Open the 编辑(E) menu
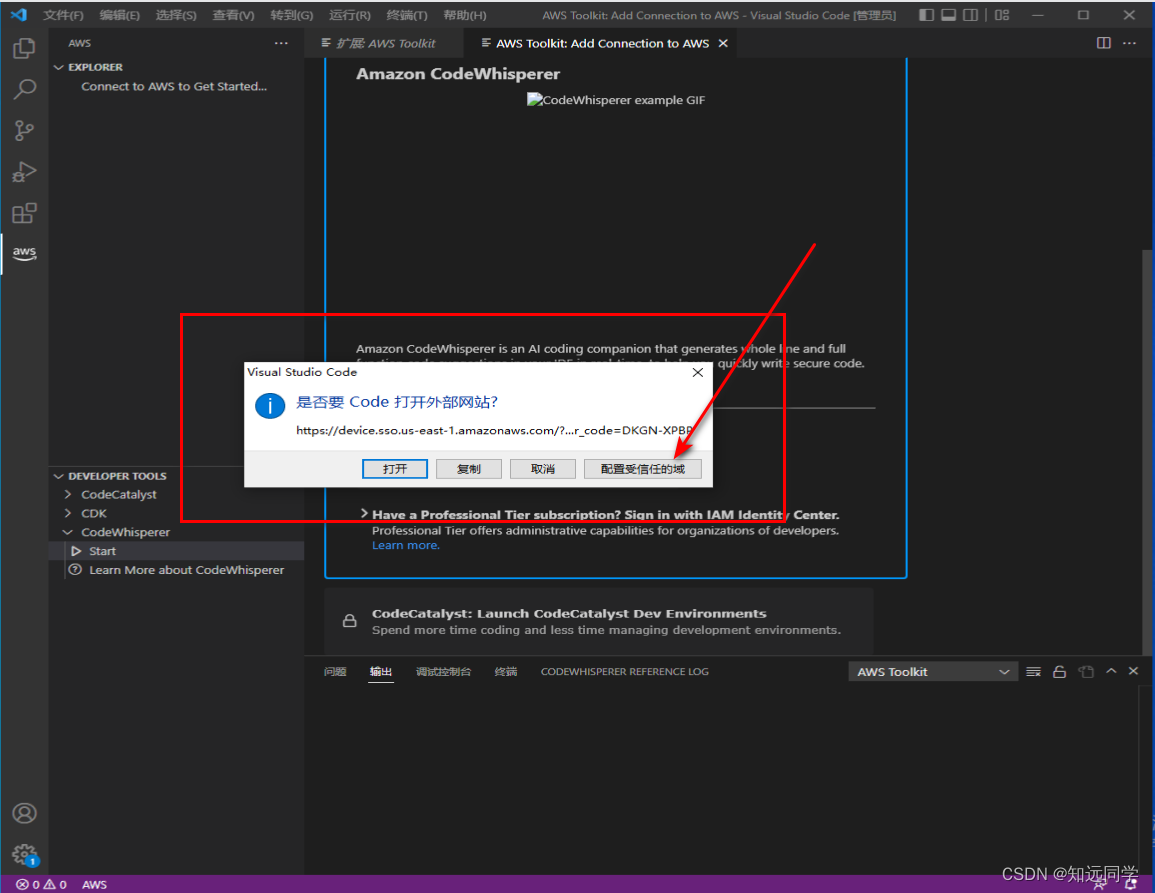 tap(119, 15)
